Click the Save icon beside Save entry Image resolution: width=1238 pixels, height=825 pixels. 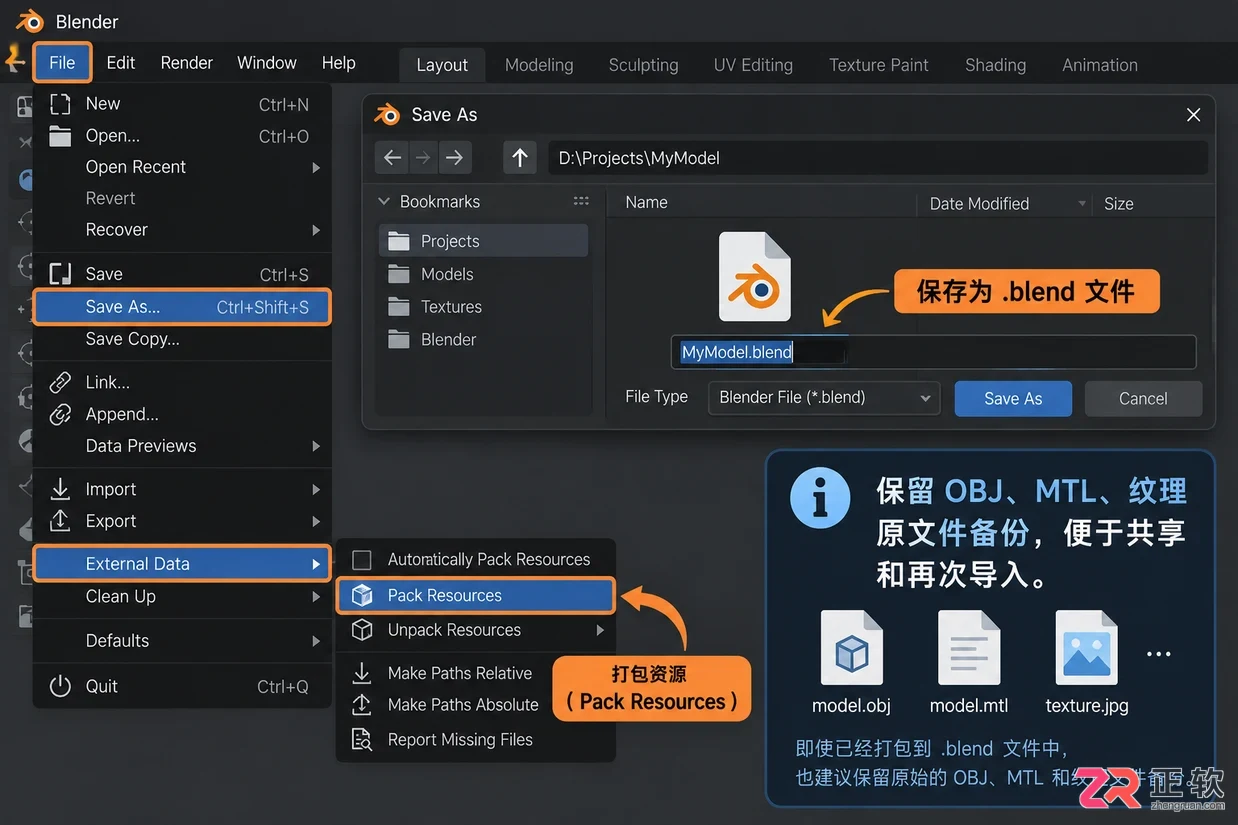coord(60,274)
